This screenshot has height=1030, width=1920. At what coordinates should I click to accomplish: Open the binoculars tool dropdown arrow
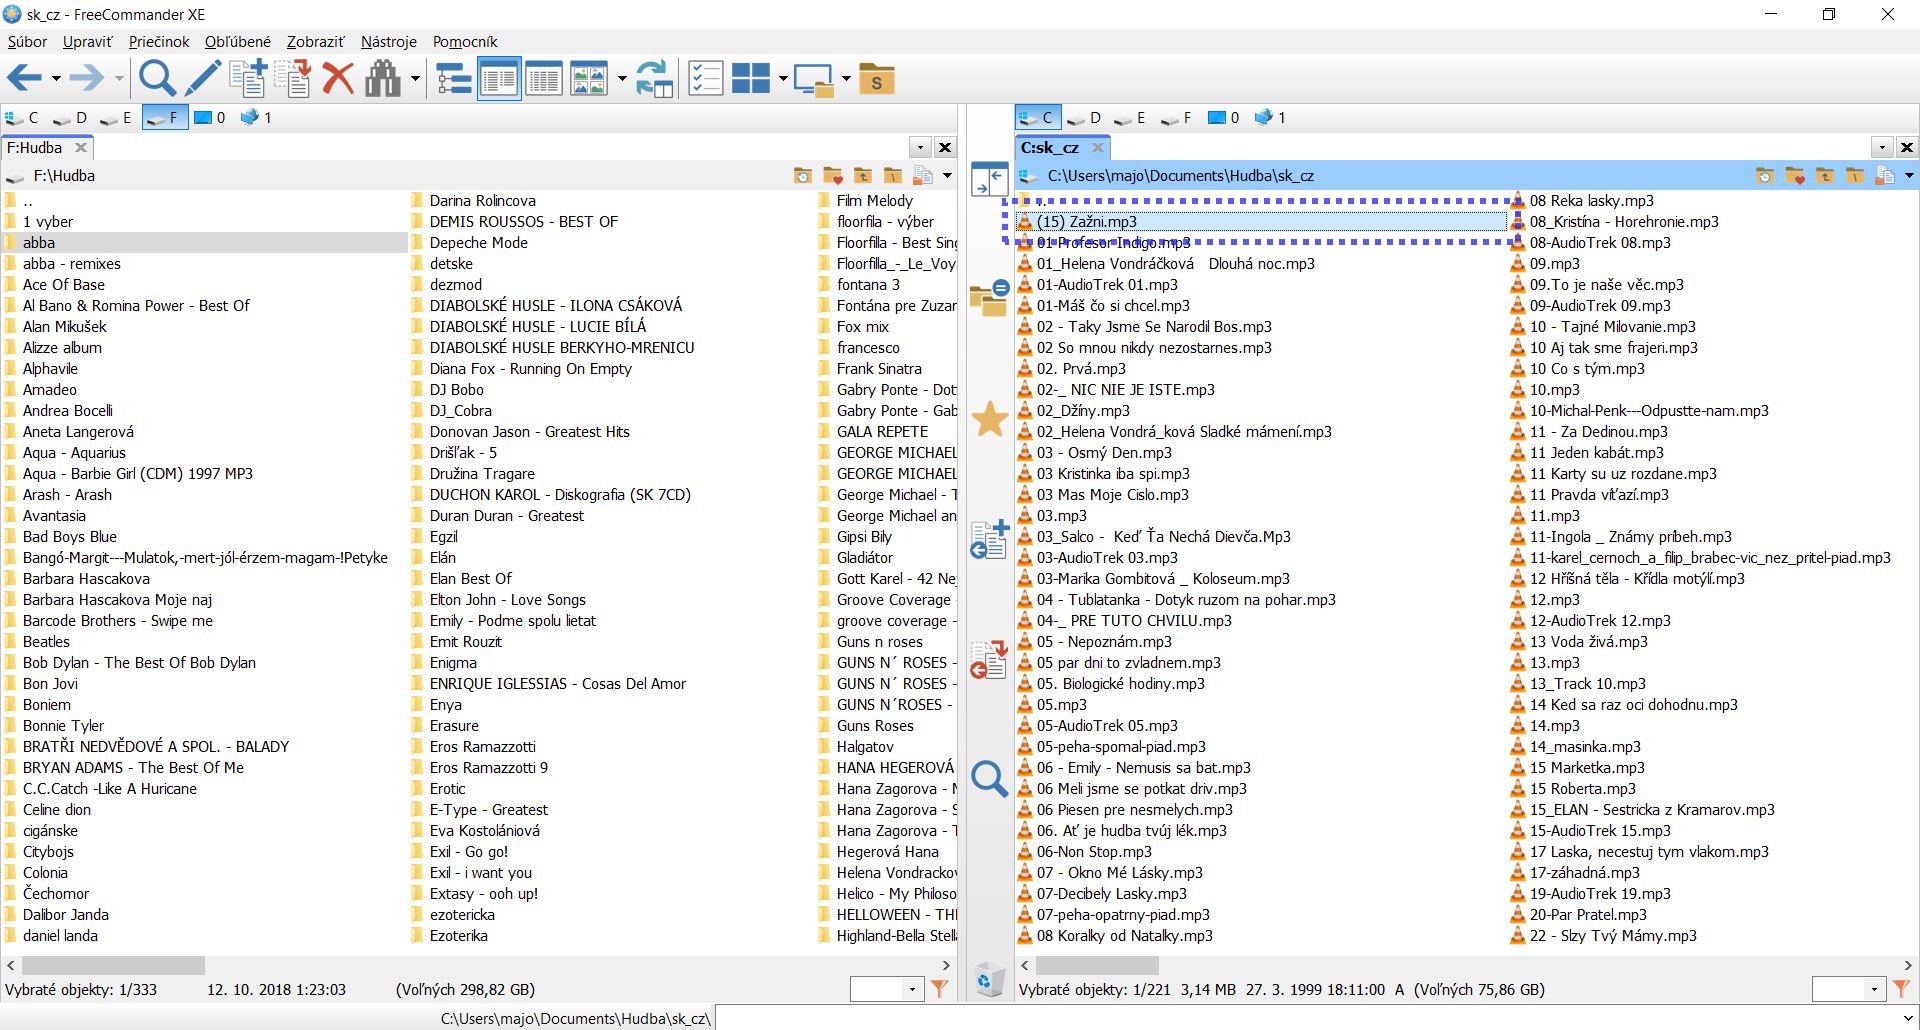click(x=415, y=79)
